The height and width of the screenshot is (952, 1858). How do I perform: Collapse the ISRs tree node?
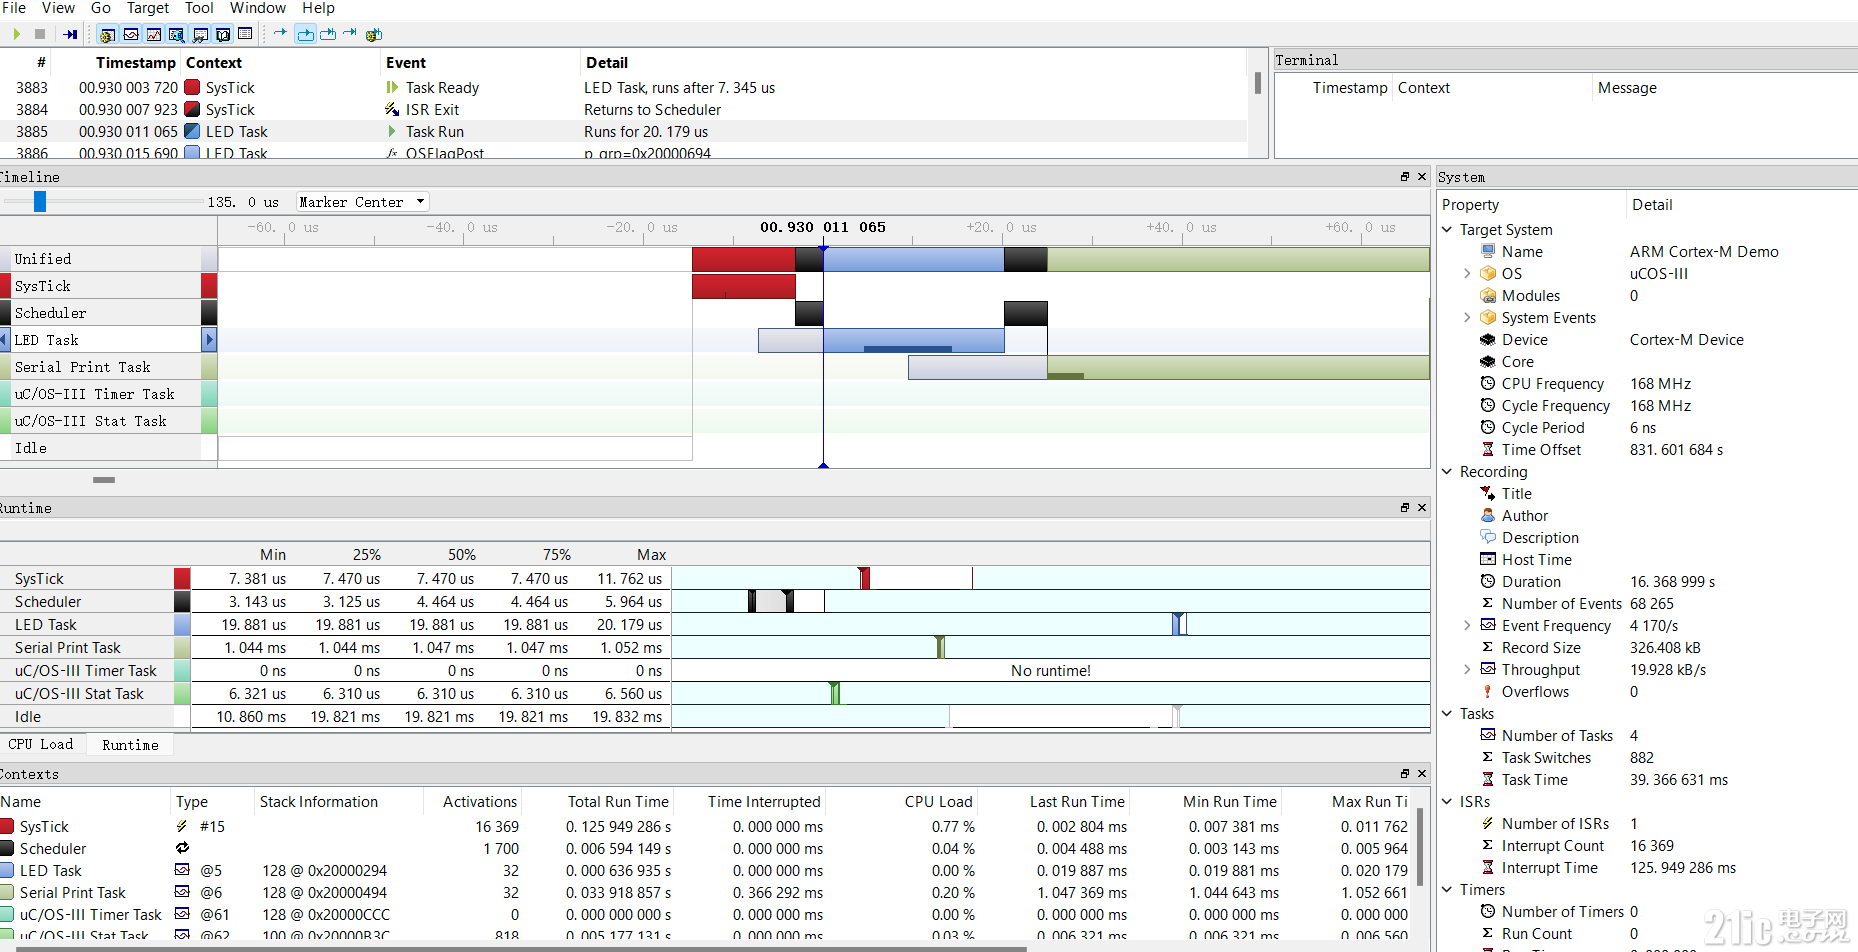pyautogui.click(x=1447, y=802)
